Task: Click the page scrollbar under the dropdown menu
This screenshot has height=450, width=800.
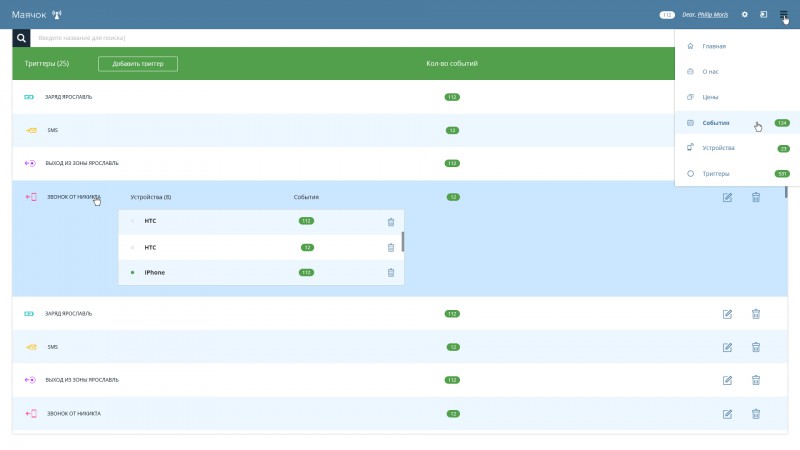Action: (786, 192)
